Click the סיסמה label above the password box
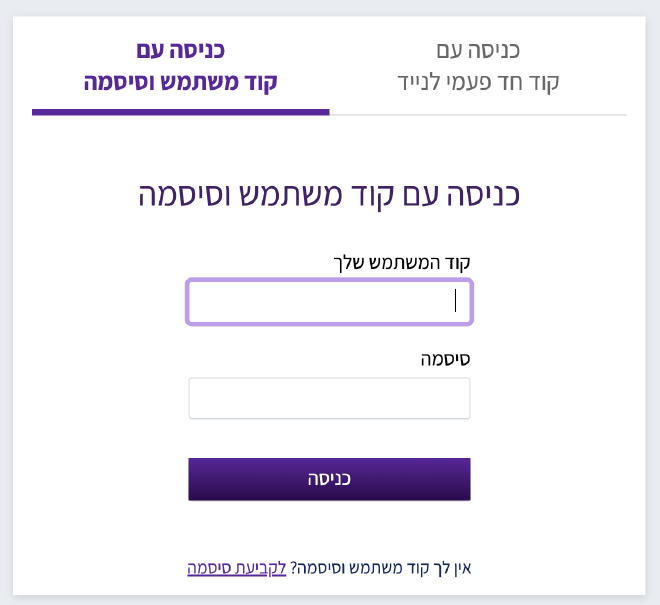The width and height of the screenshot is (660, 605). (445, 359)
